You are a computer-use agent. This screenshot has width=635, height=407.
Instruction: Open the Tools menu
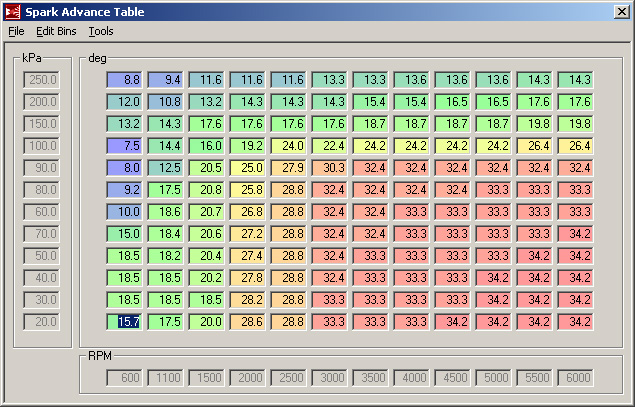101,31
